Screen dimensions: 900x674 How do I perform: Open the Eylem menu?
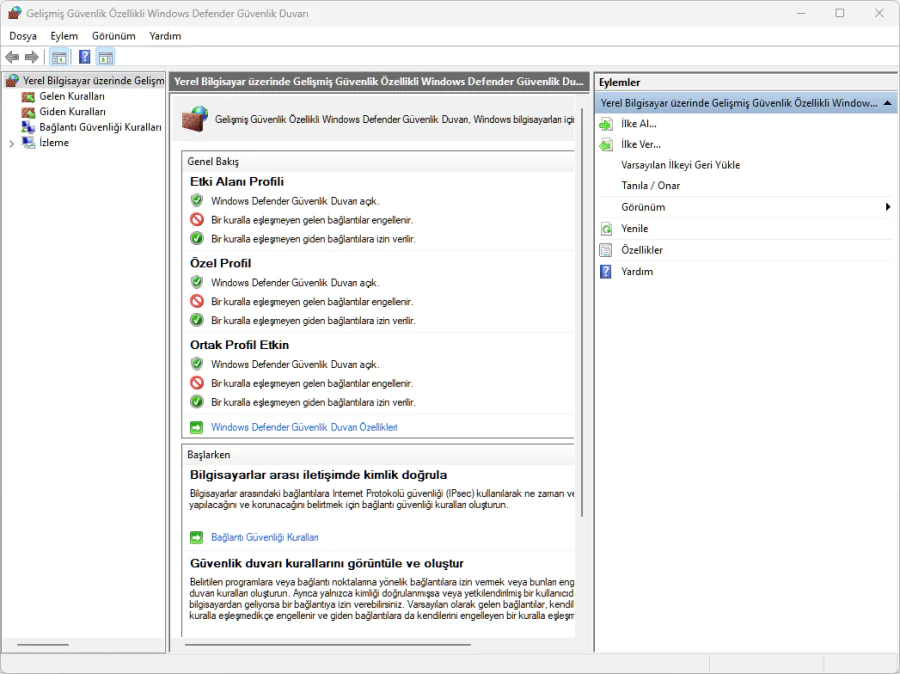(64, 36)
